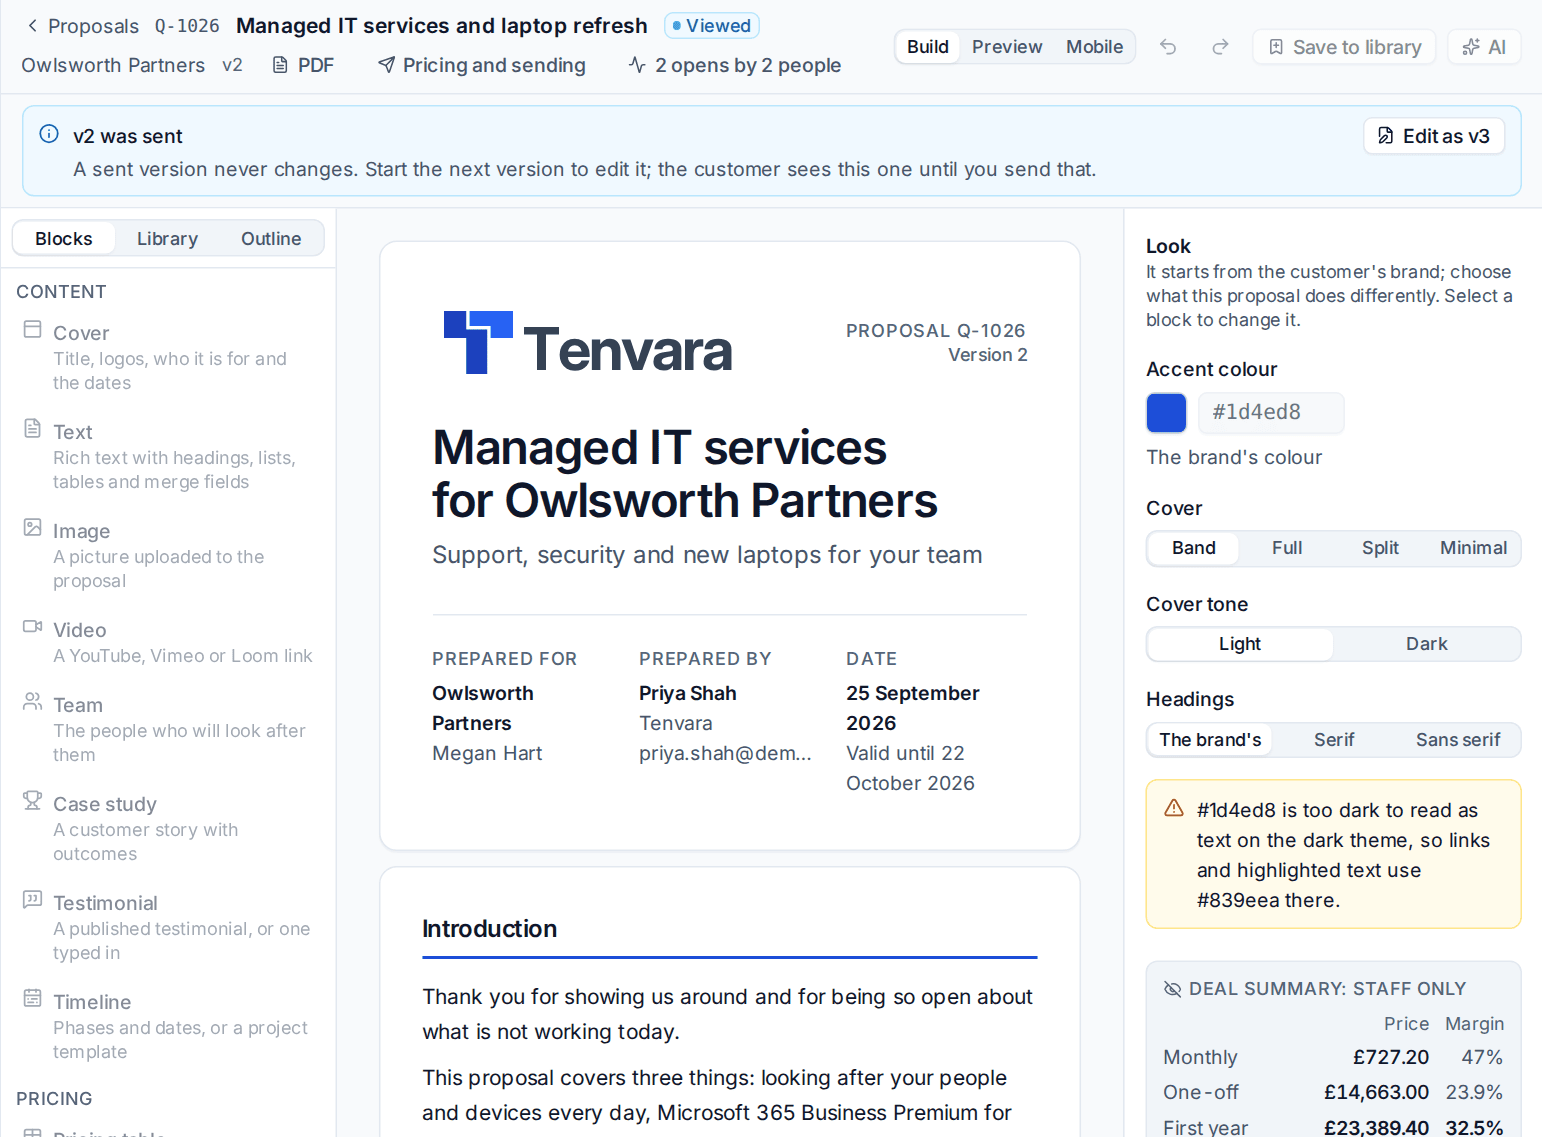Select Minimal cover layout

tap(1473, 548)
